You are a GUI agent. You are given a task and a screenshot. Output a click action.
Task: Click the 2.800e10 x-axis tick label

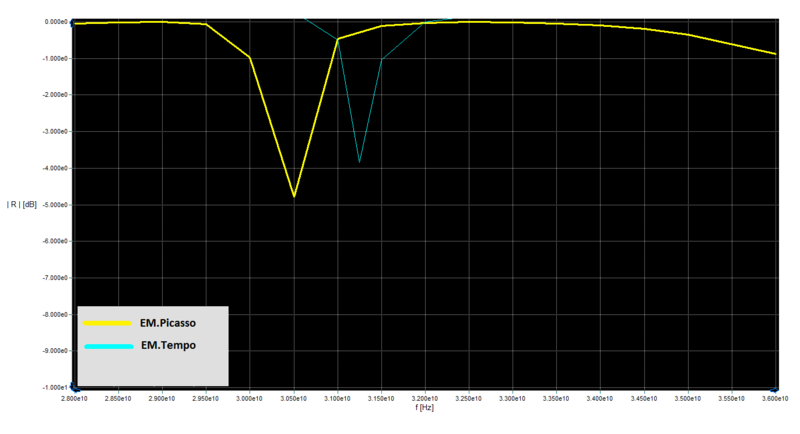[x=74, y=398]
